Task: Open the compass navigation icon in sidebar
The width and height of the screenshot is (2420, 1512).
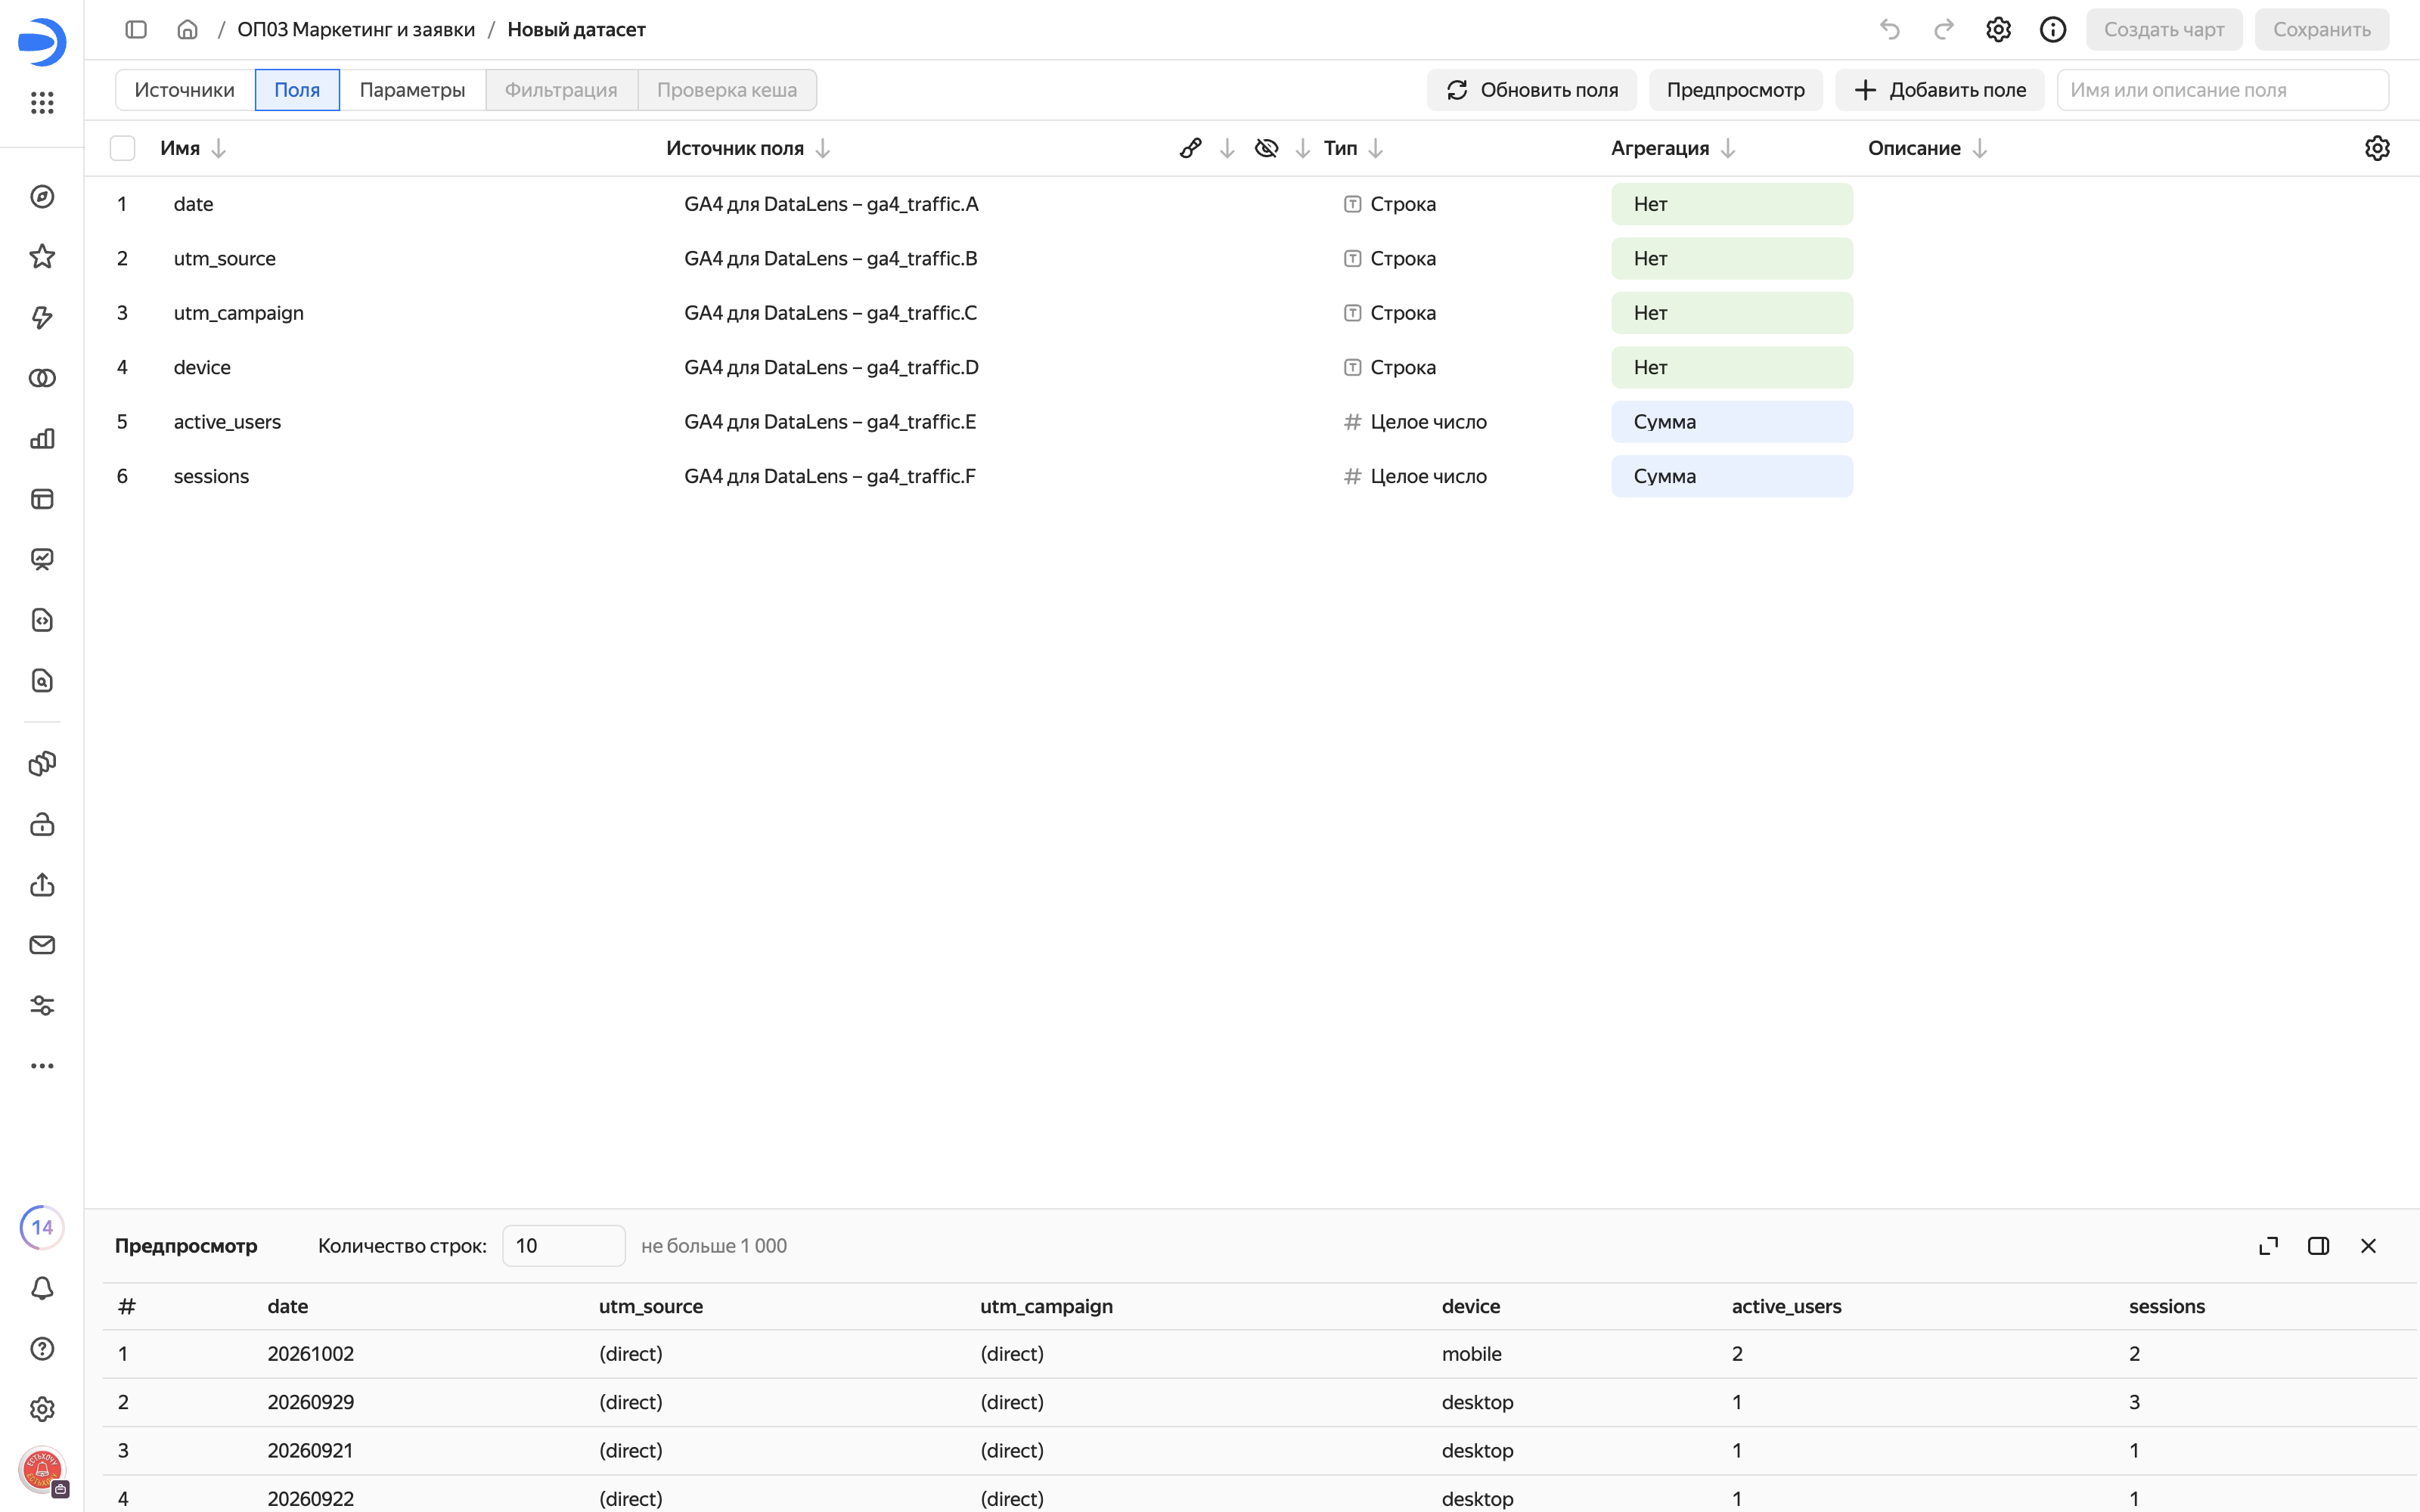Action: coord(42,197)
